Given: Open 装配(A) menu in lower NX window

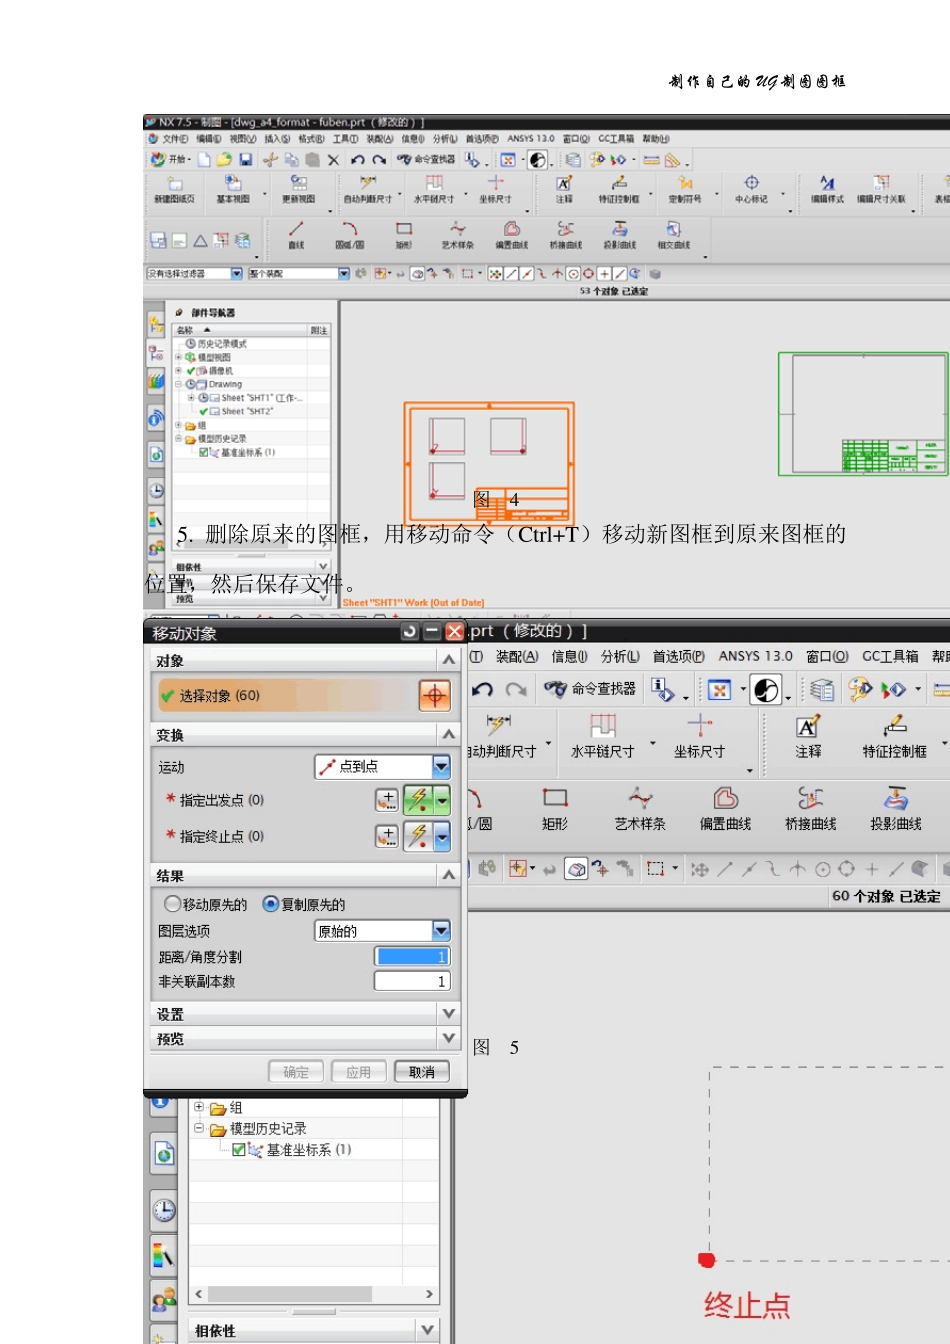Looking at the screenshot, I should [x=517, y=656].
